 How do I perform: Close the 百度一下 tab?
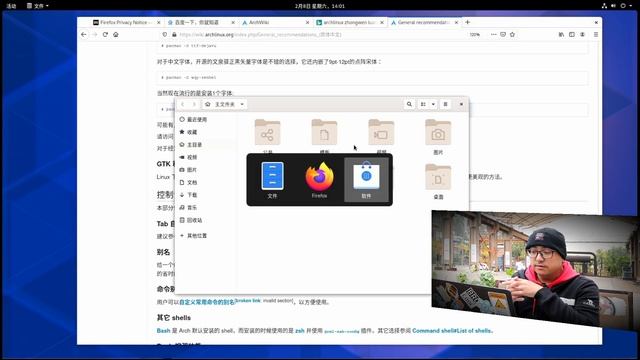[x=233, y=22]
